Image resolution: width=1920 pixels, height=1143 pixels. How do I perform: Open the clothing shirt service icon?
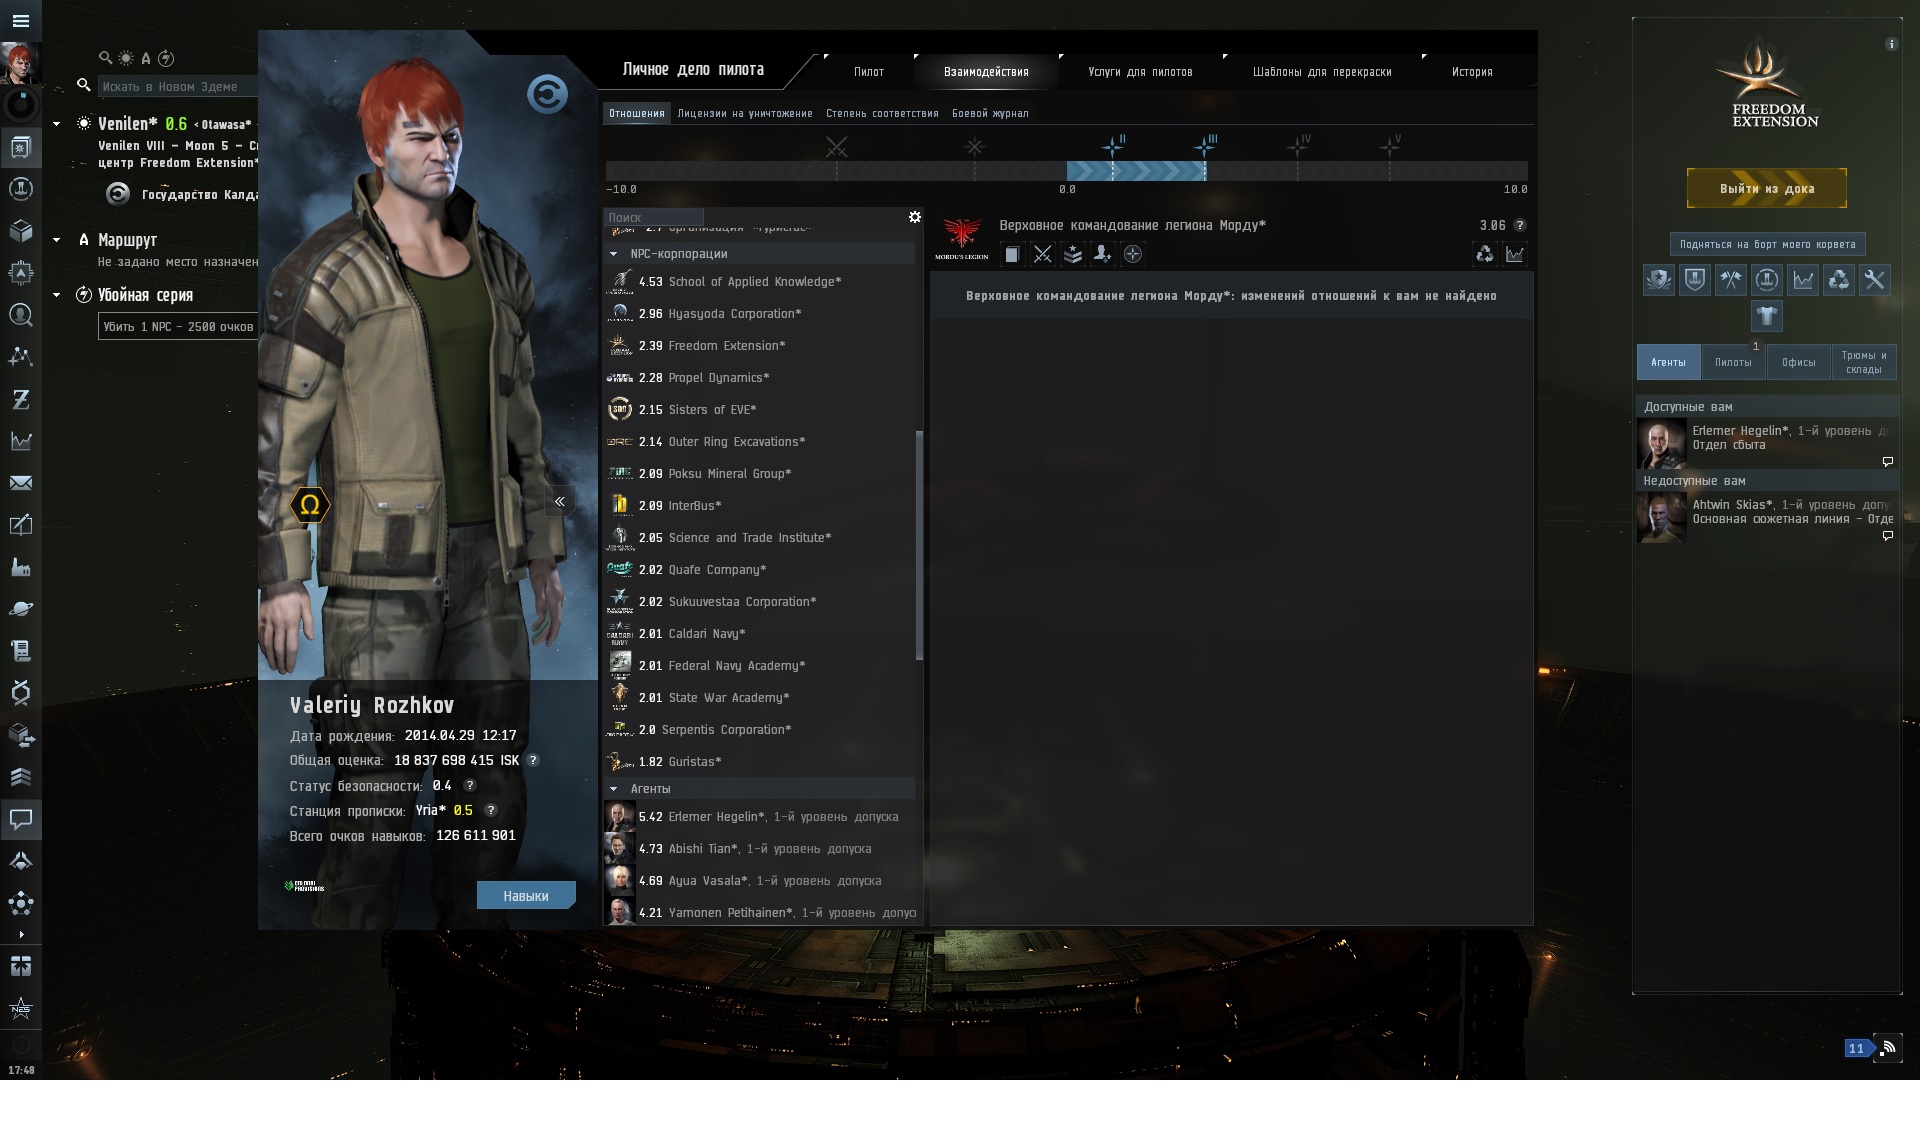click(x=1766, y=316)
